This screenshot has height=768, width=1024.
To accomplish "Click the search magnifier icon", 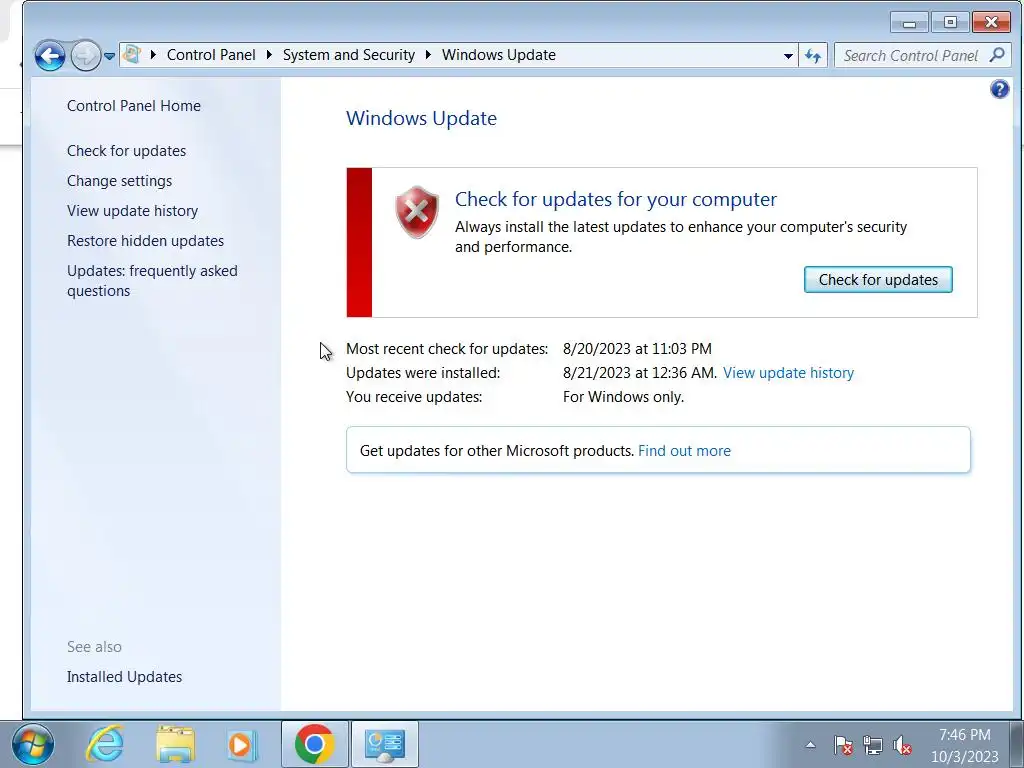I will (997, 55).
